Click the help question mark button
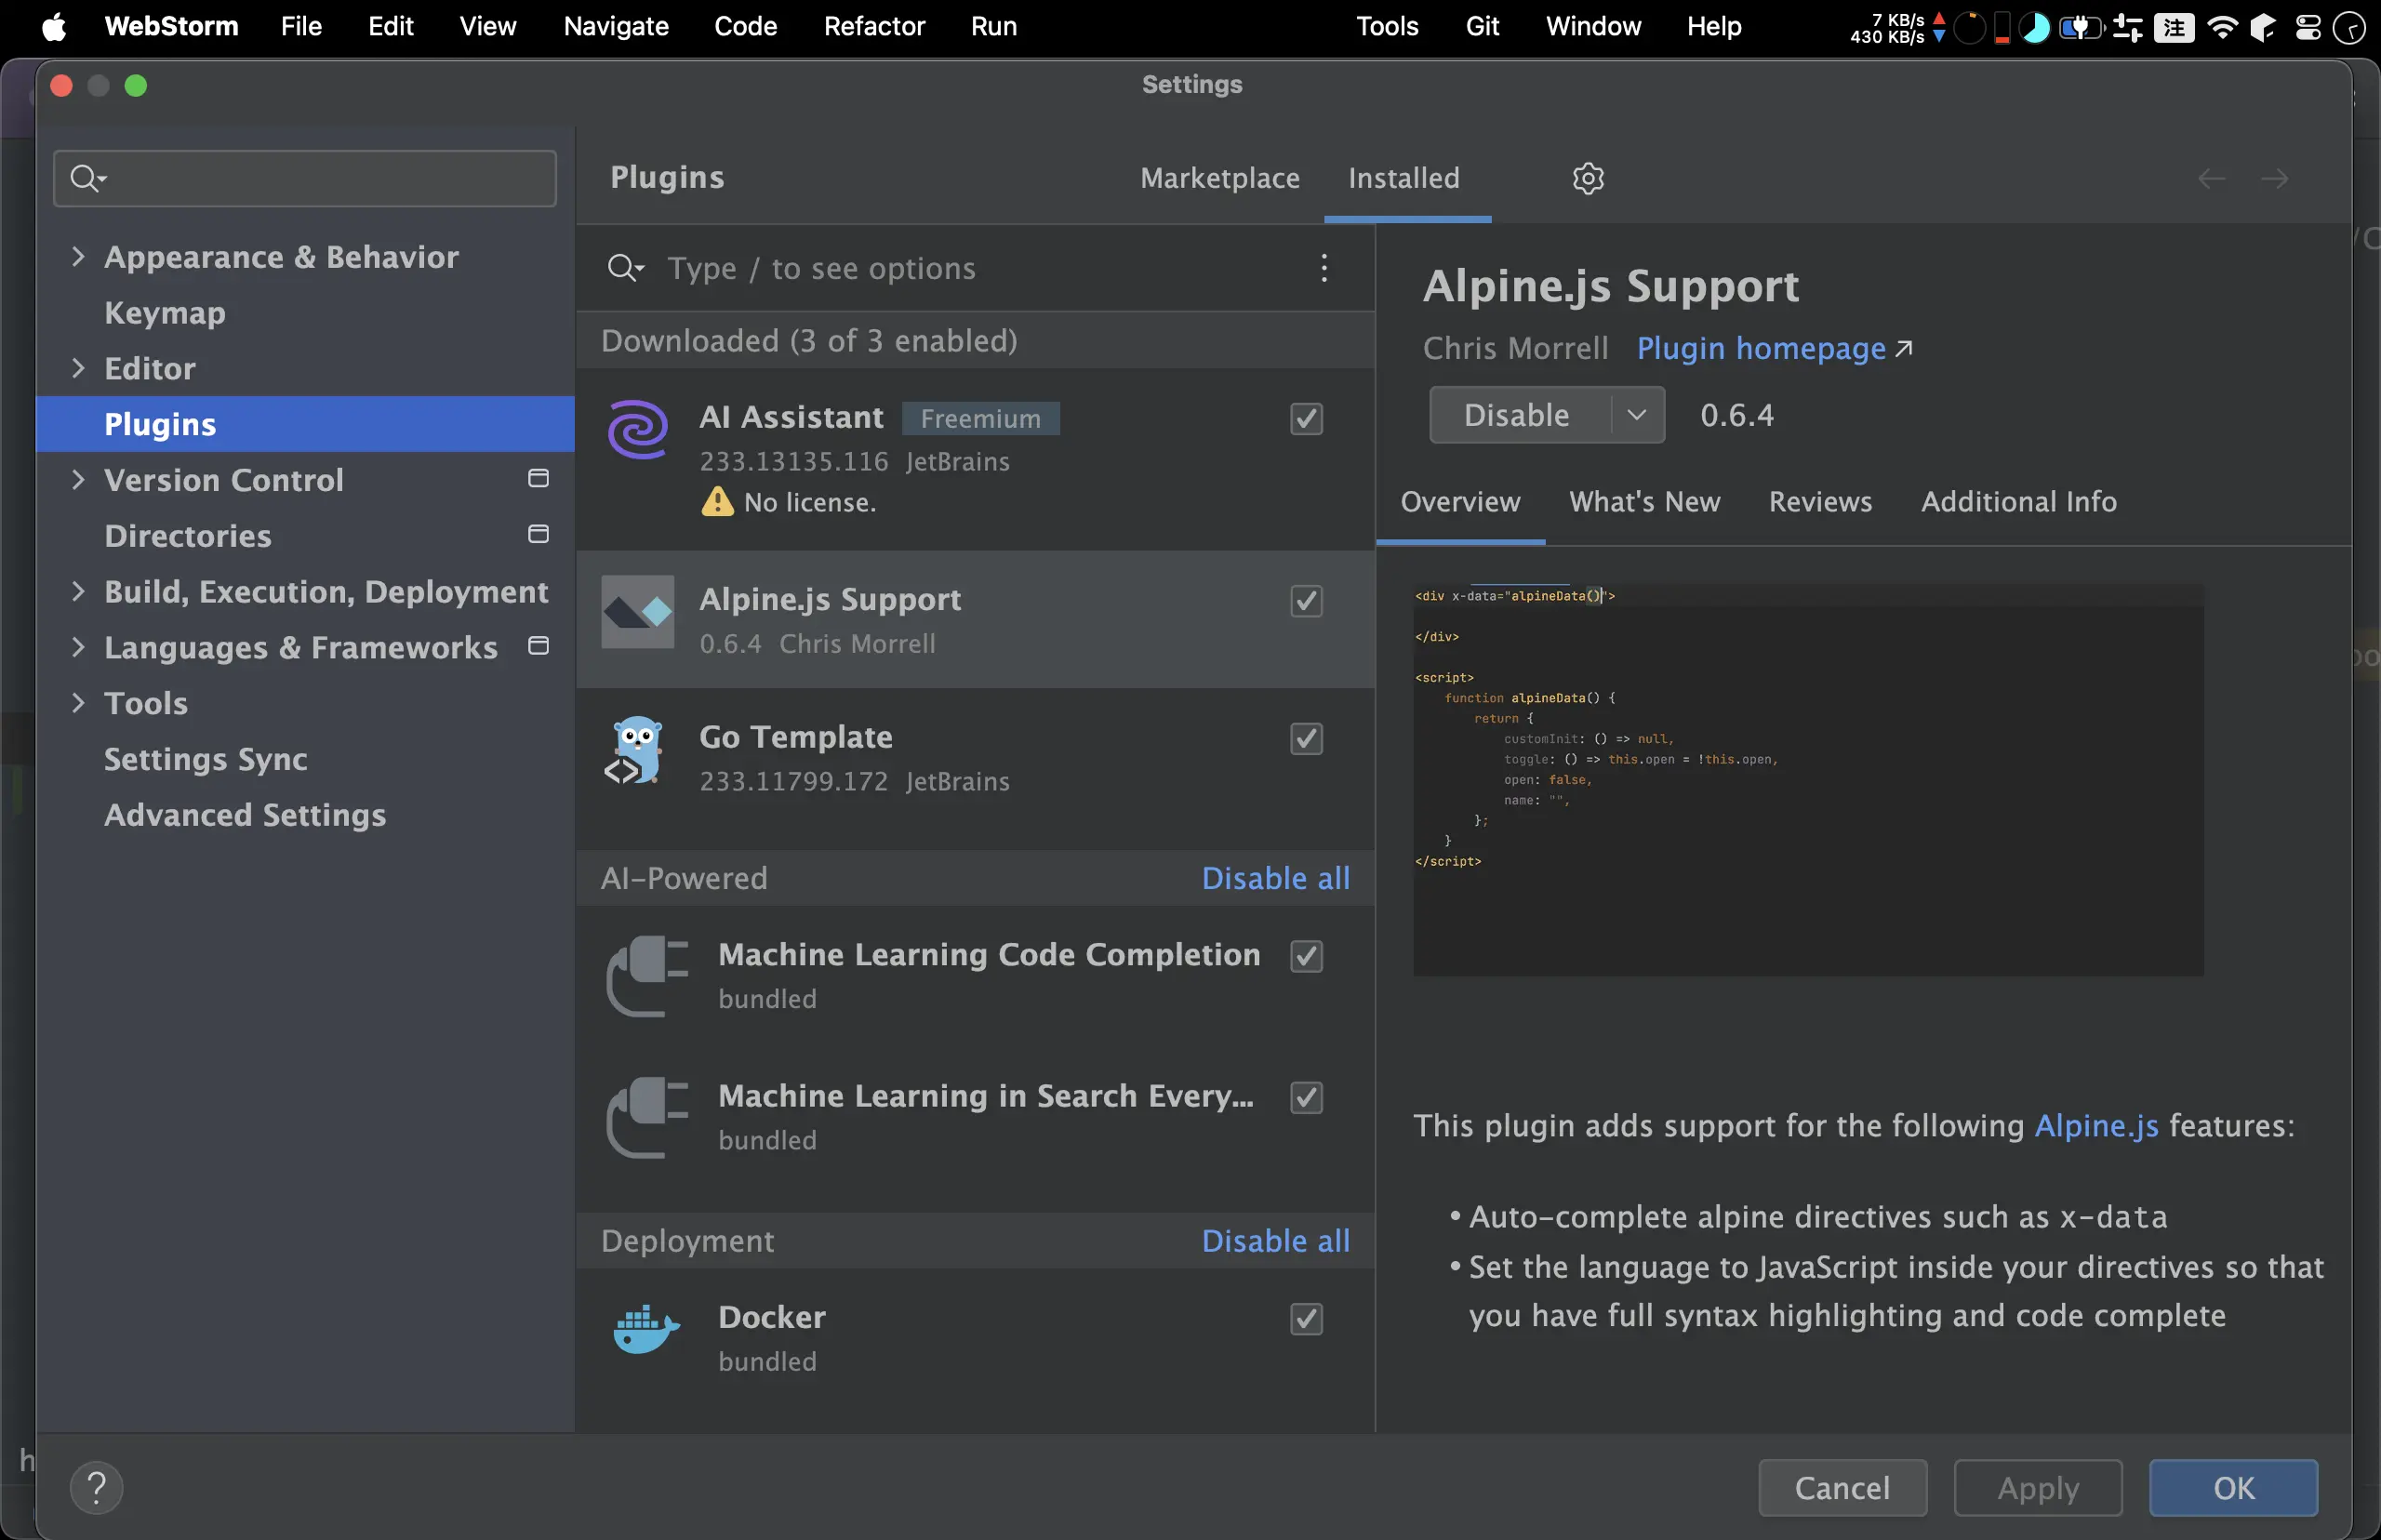 click(x=96, y=1487)
